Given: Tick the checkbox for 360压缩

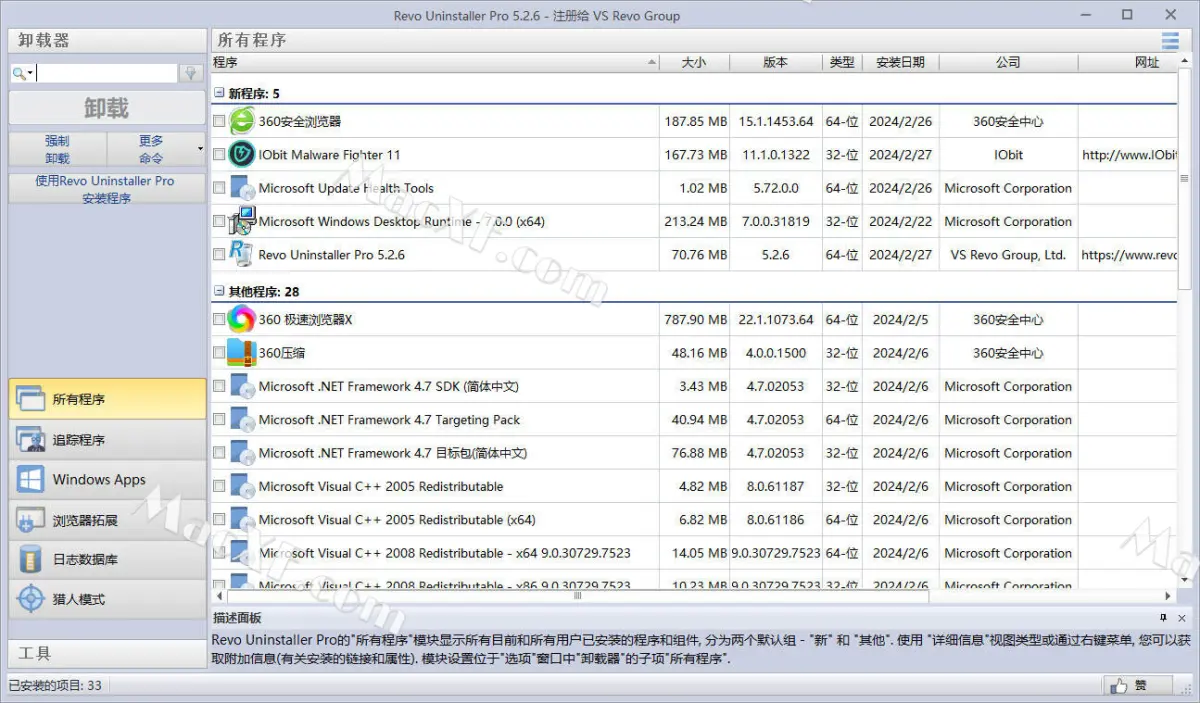Looking at the screenshot, I should [219, 353].
